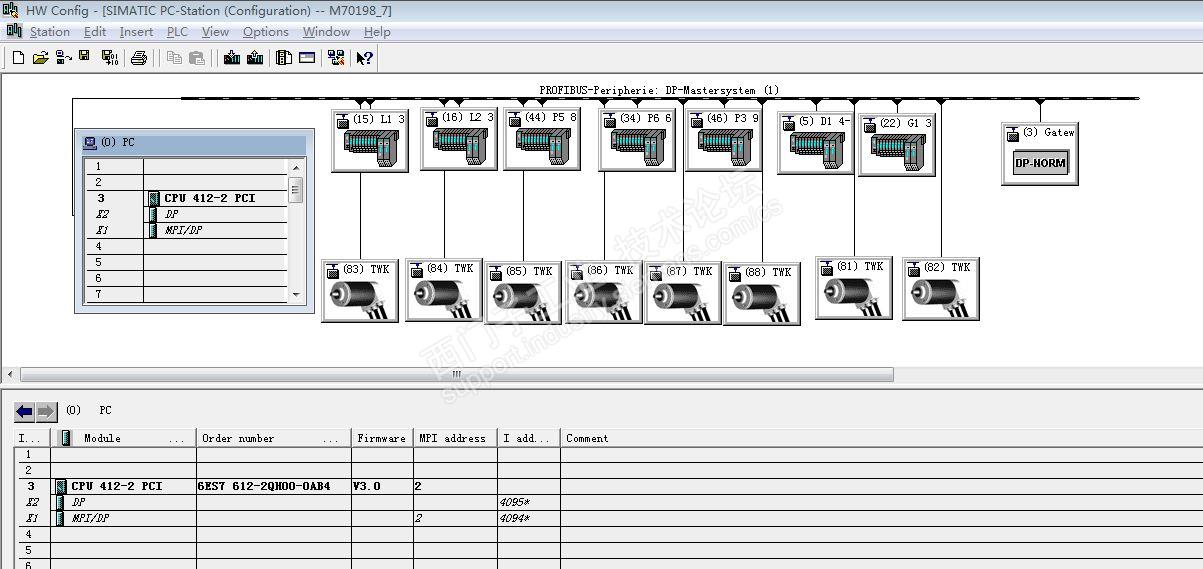Viewport: 1203px width, 569px height.
Task: Click the Print toolbar icon
Action: [139, 58]
